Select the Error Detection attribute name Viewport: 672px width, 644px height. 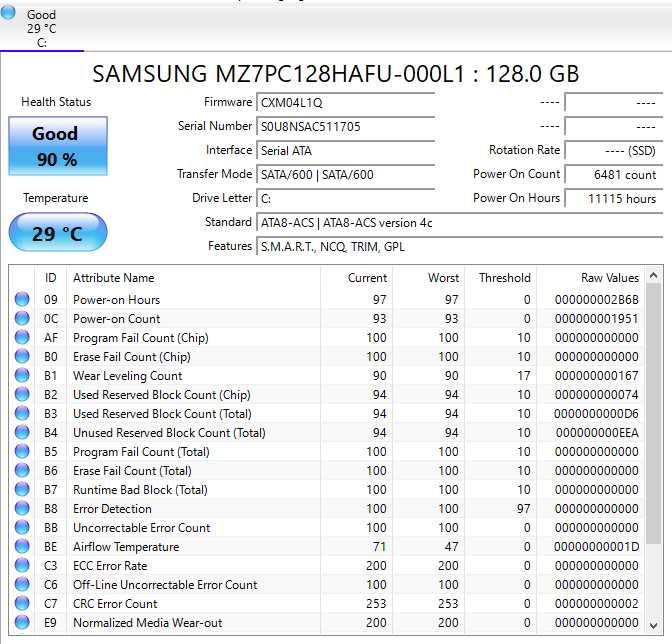coord(112,509)
